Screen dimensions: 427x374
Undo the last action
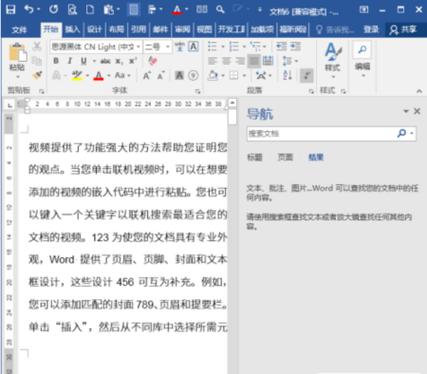[29, 9]
